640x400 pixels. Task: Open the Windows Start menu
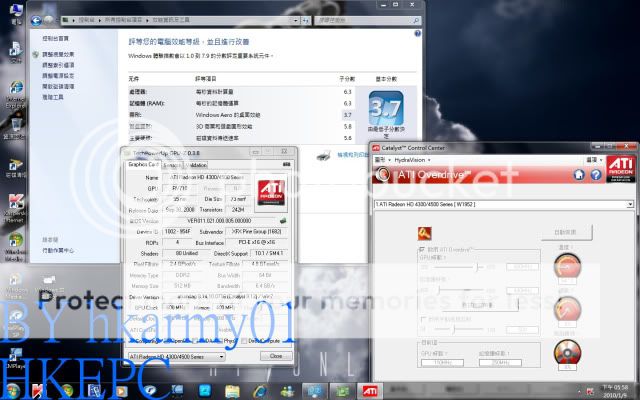(12, 391)
